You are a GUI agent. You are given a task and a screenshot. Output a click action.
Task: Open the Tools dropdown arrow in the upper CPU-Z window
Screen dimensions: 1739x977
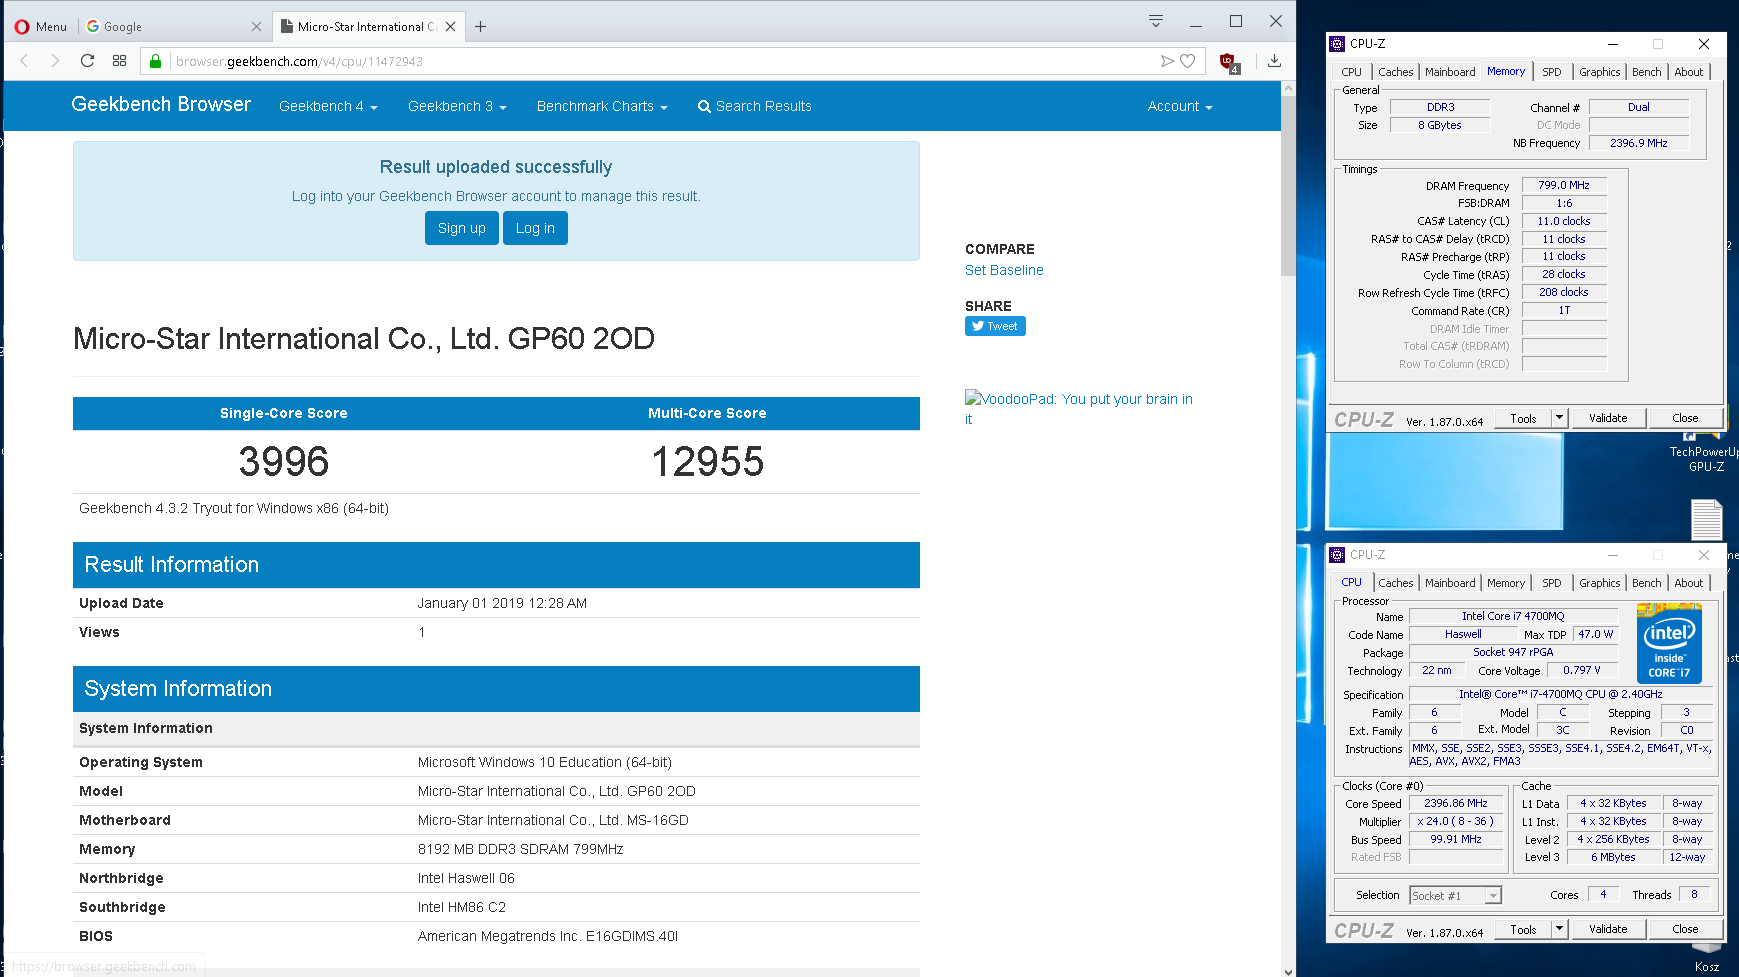pos(1559,418)
